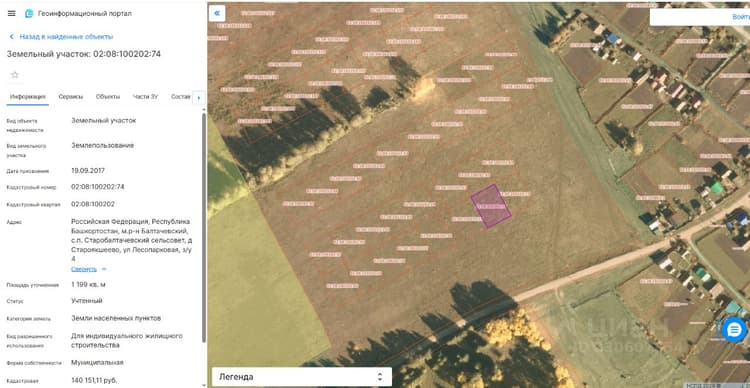Viewport: 750px width, 388px height.
Task: Go back via Назад в найденные объекты
Action: (x=66, y=37)
